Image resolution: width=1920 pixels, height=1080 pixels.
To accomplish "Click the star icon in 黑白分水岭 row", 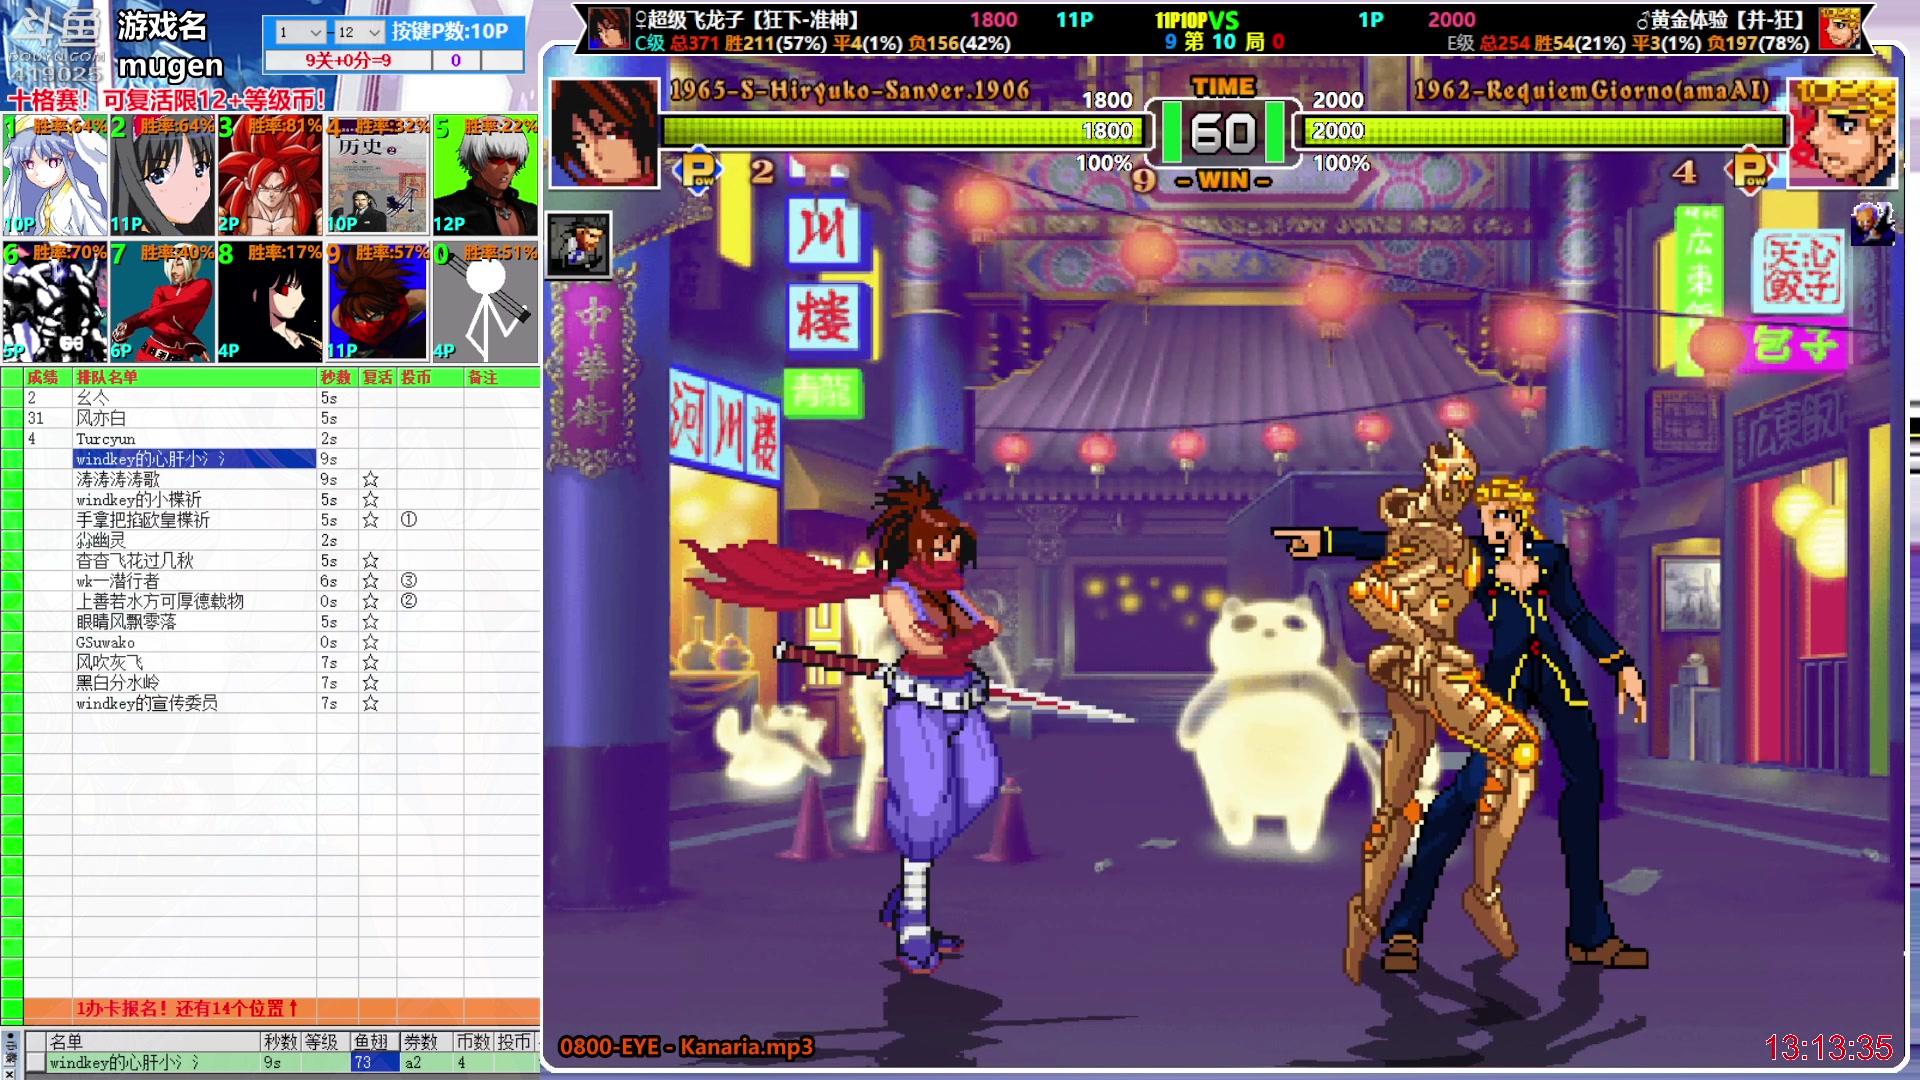I will 370,683.
